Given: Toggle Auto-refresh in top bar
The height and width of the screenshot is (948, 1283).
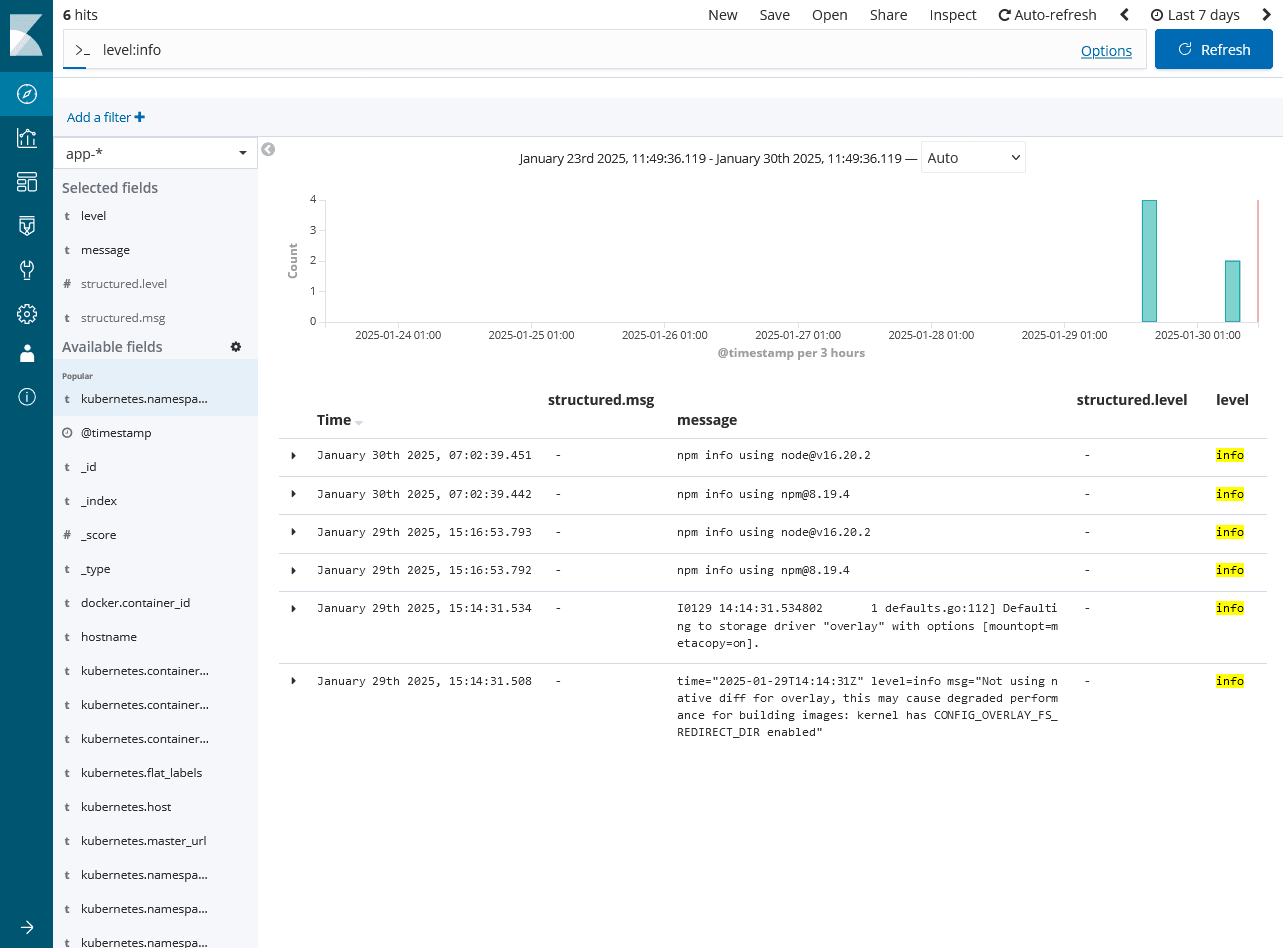Looking at the screenshot, I should coord(1047,15).
